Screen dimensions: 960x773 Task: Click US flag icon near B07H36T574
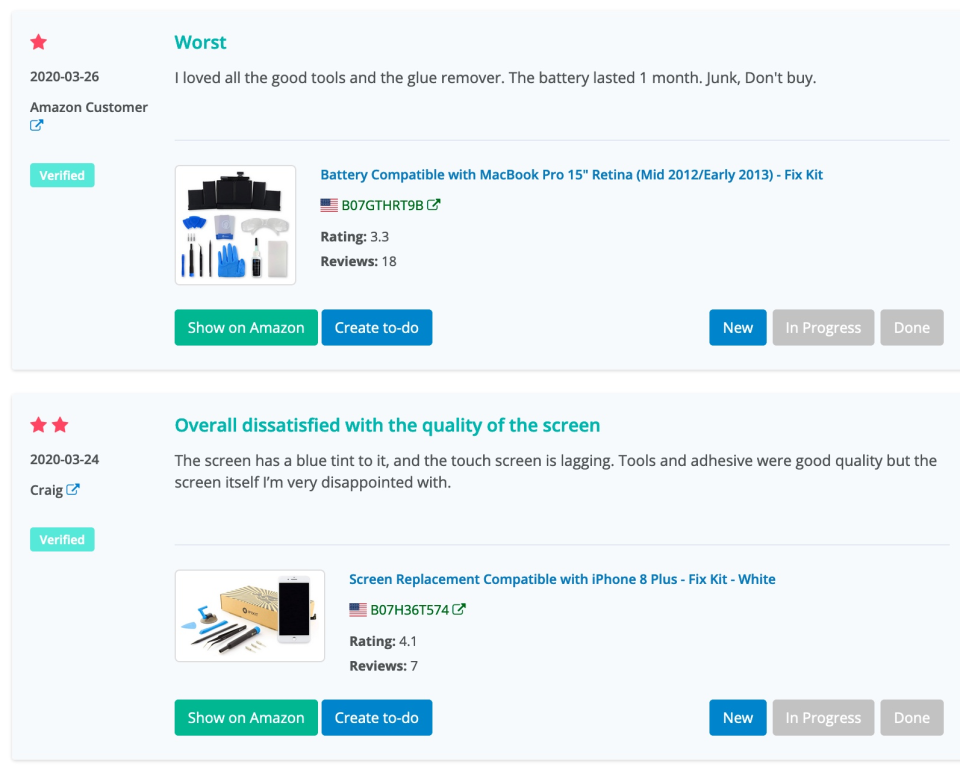(358, 610)
